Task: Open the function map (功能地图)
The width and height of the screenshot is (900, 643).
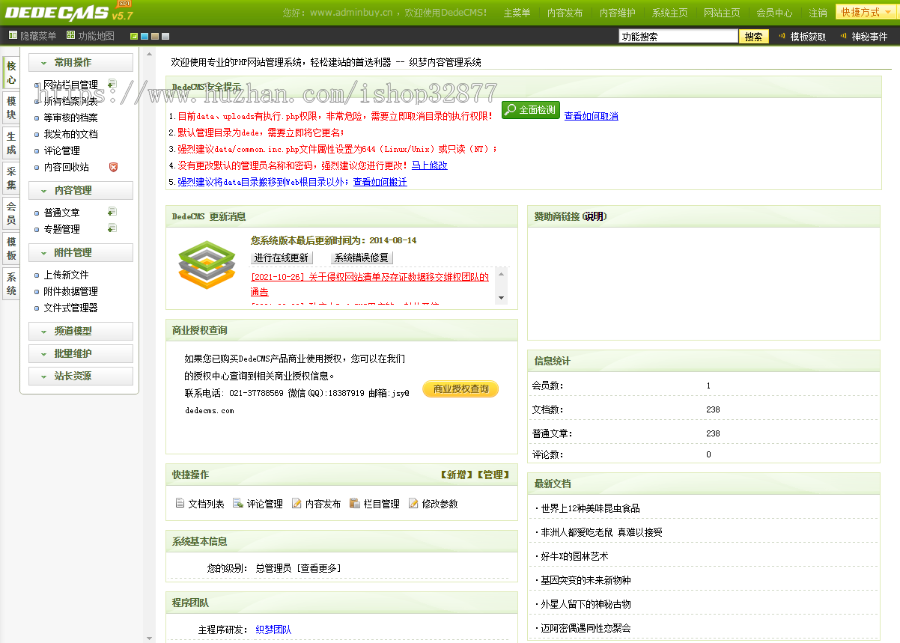Action: point(90,36)
